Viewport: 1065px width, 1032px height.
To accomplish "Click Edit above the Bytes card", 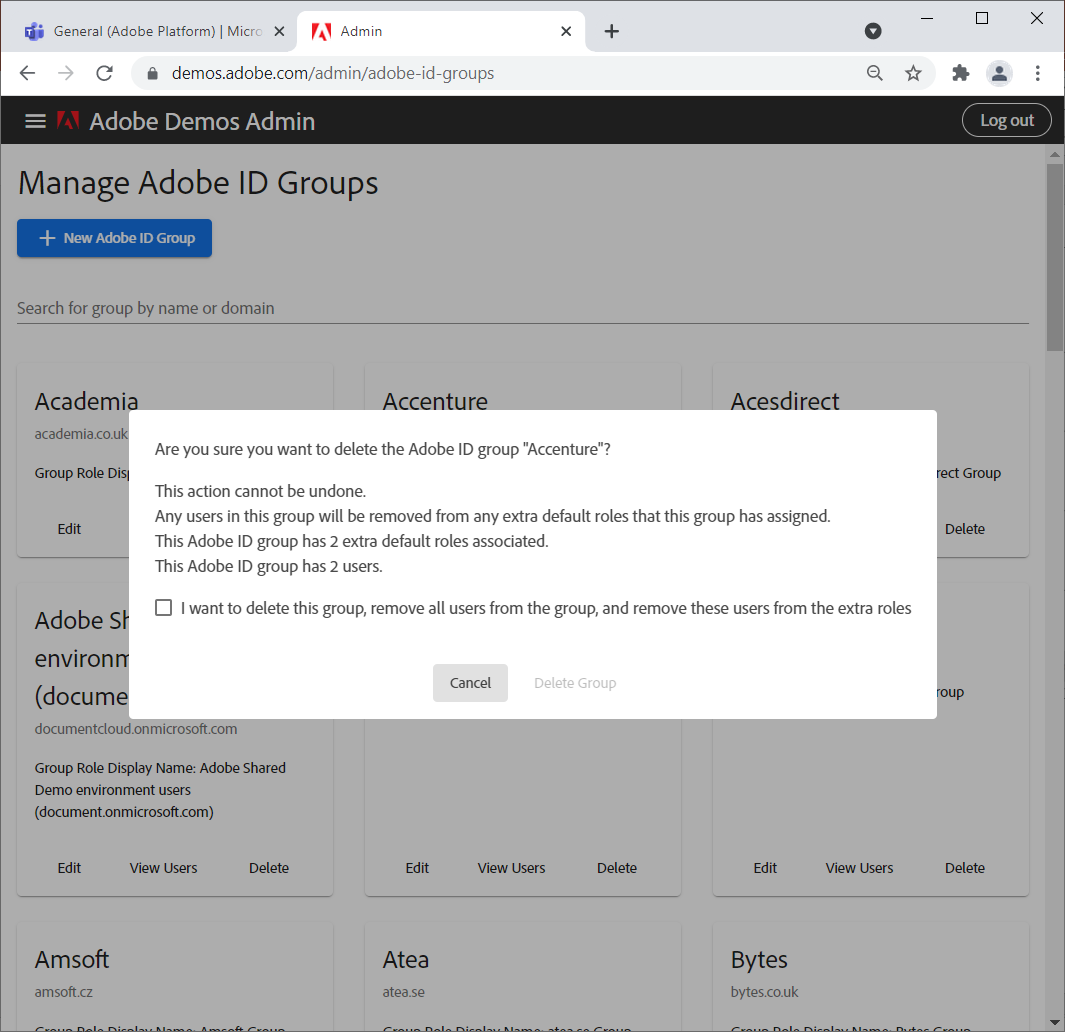I will 765,868.
